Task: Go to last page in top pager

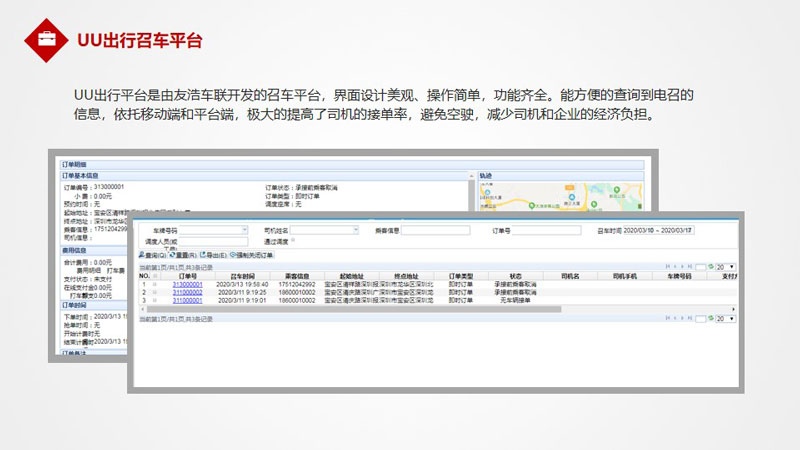Action: (x=690, y=267)
